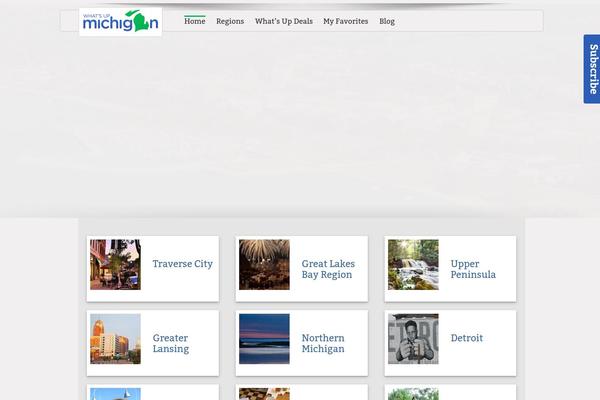This screenshot has height=400, width=600.
Task: Click the blue Subscribe side tab
Action: pyautogui.click(x=592, y=69)
